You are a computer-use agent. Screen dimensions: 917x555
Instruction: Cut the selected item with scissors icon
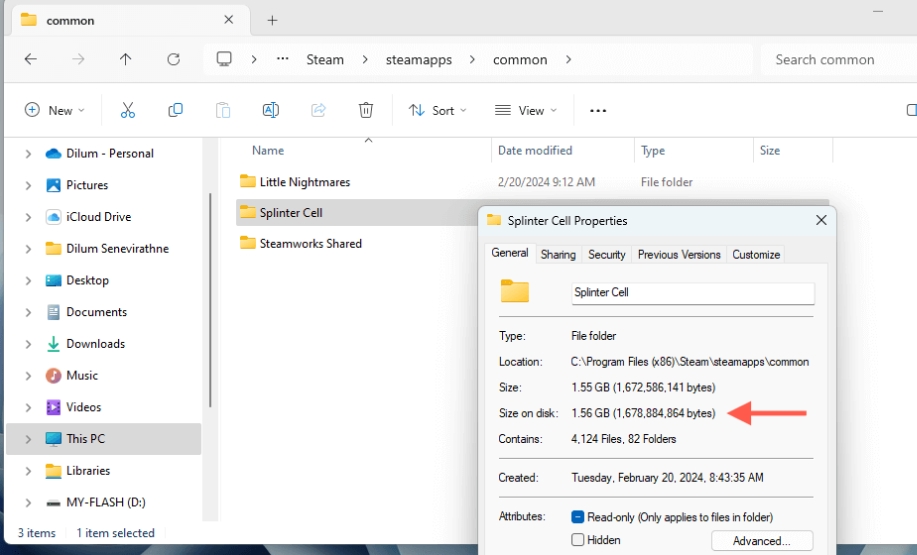tap(127, 110)
